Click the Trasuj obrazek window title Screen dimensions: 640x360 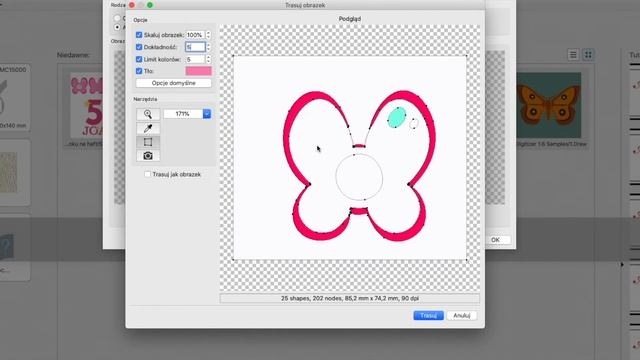(305, 5)
